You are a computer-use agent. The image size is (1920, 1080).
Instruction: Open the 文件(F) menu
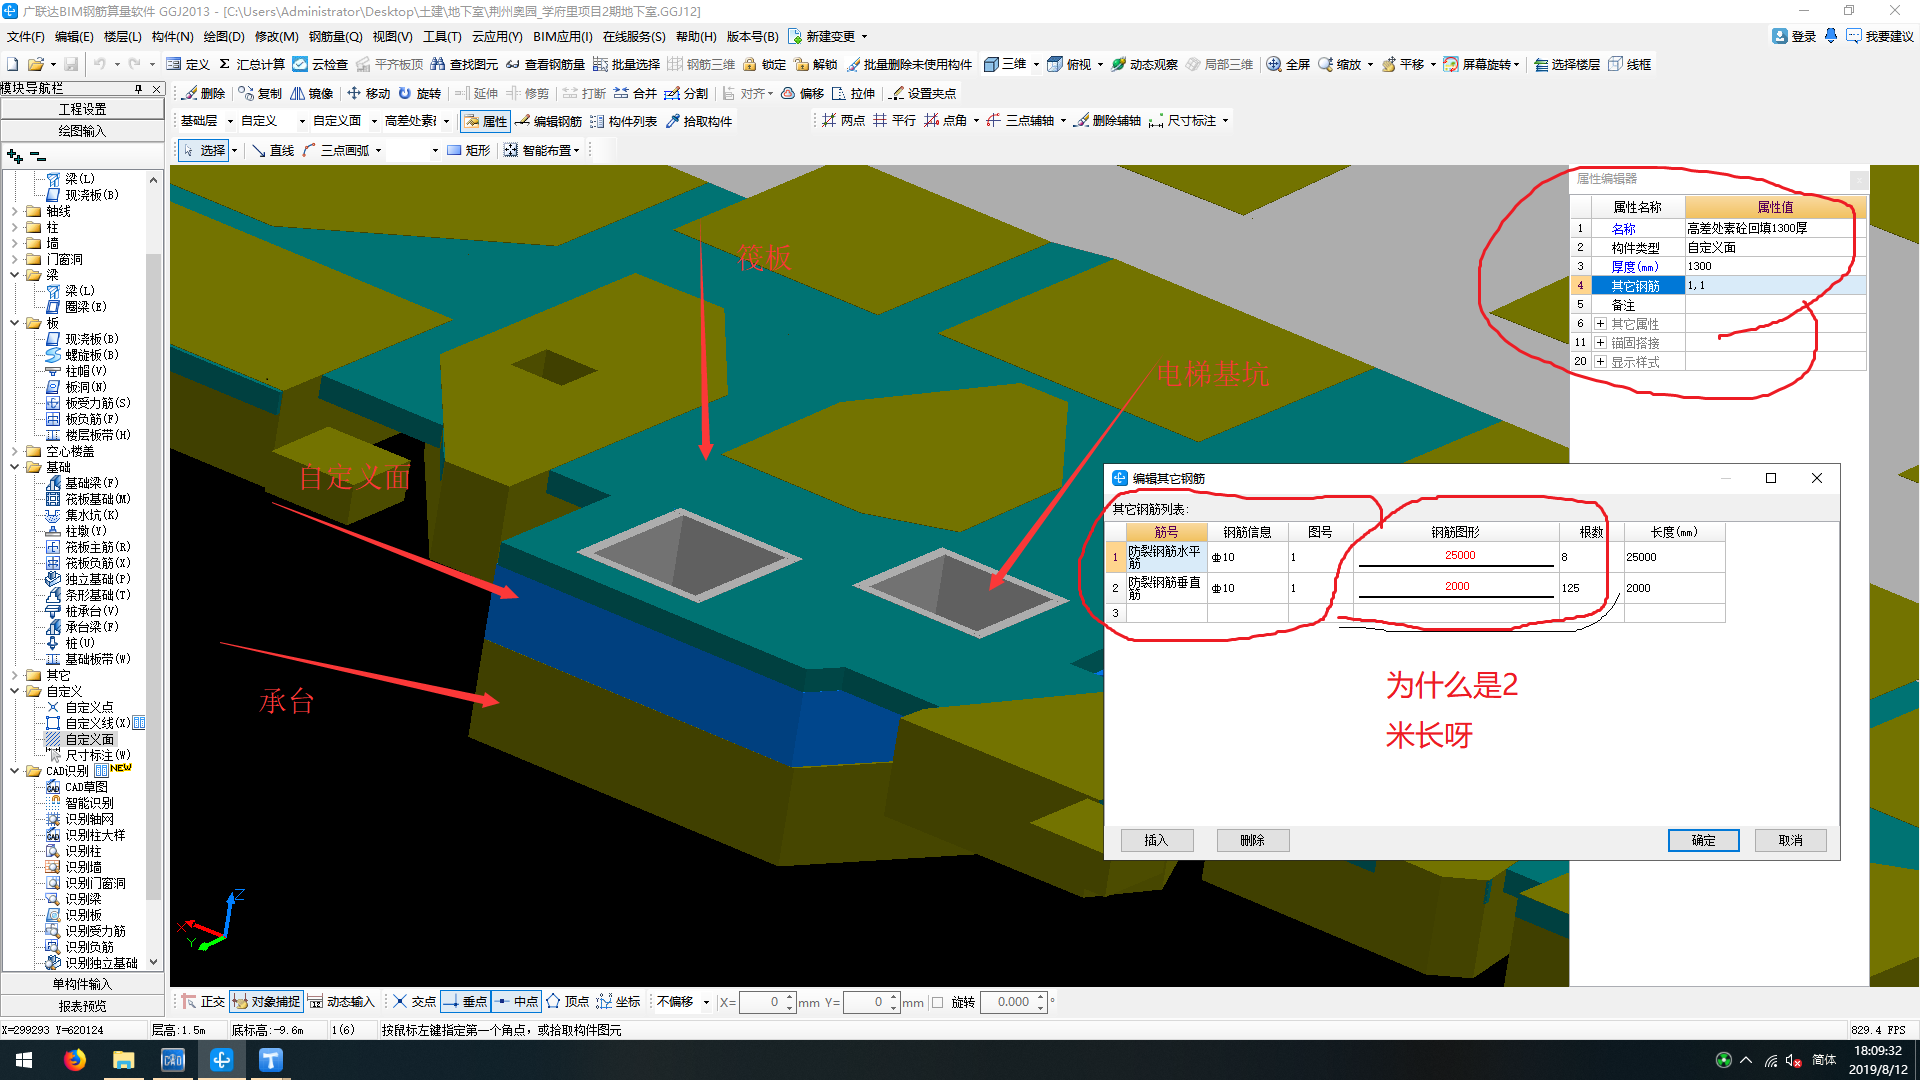pos(25,36)
